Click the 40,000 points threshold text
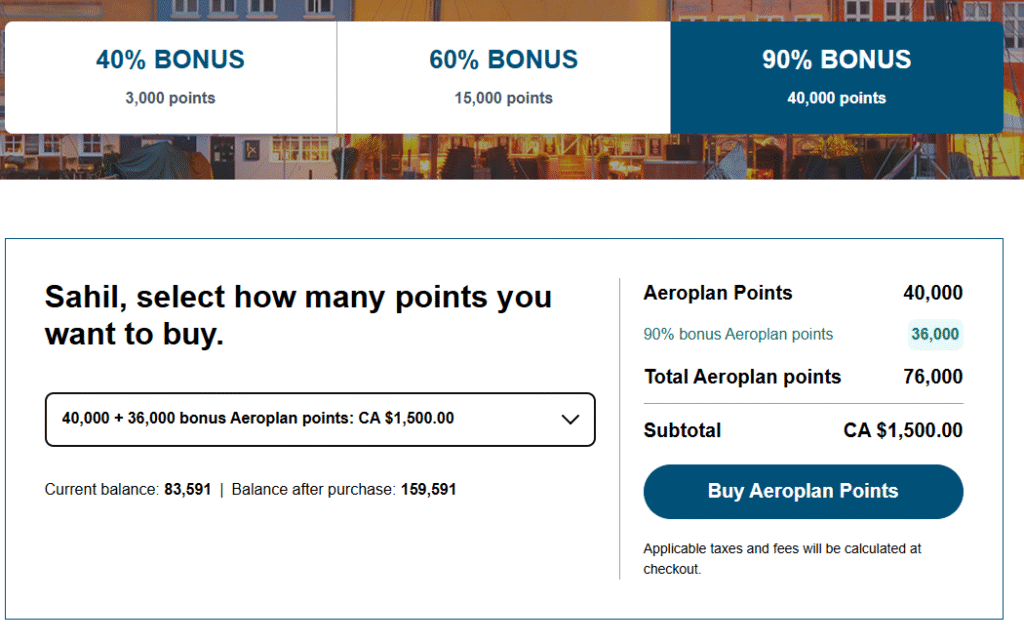1024x644 pixels. tap(836, 98)
